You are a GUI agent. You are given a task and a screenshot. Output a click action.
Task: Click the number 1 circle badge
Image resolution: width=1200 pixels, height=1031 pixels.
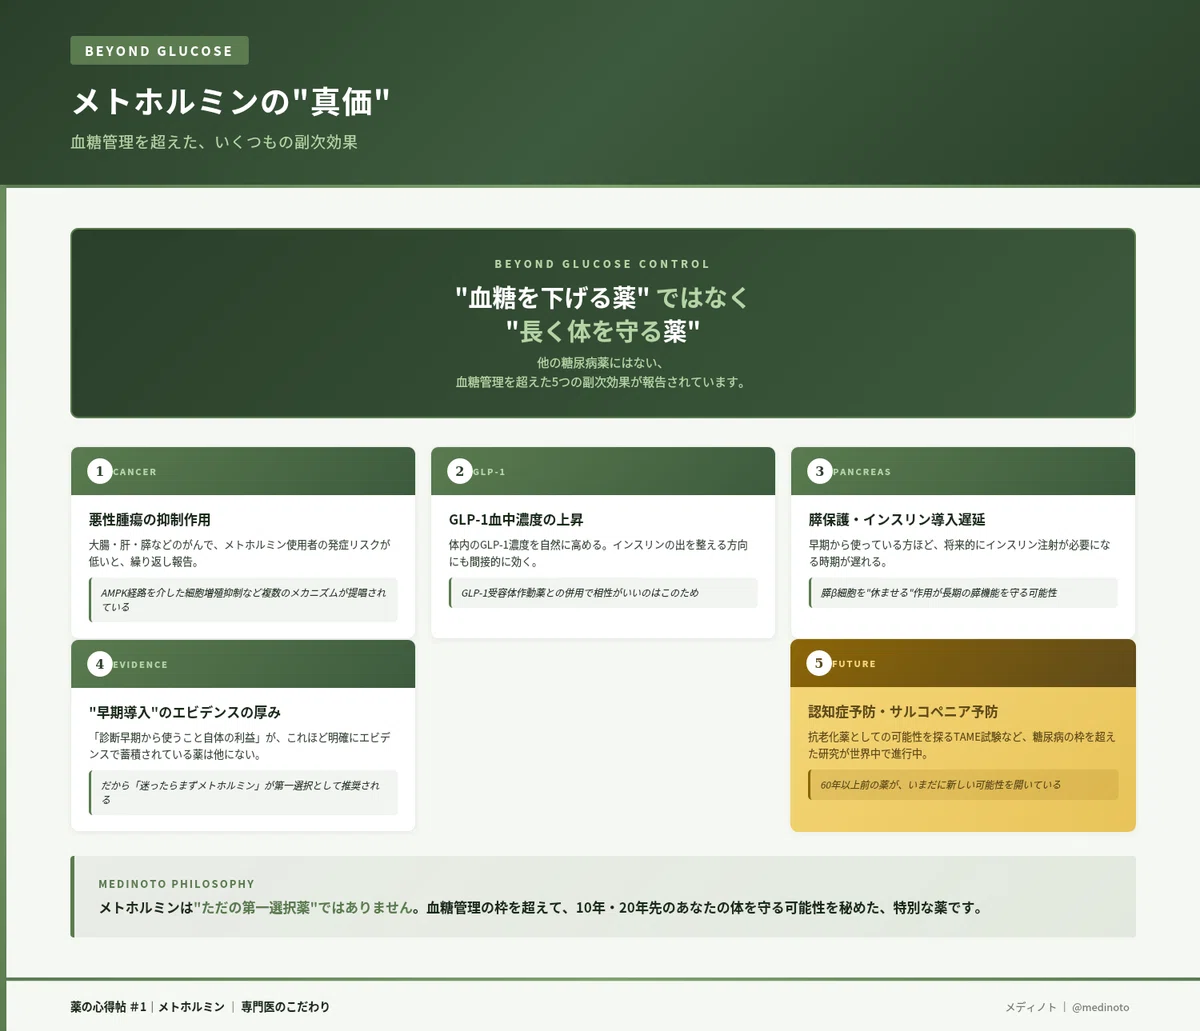tap(100, 471)
